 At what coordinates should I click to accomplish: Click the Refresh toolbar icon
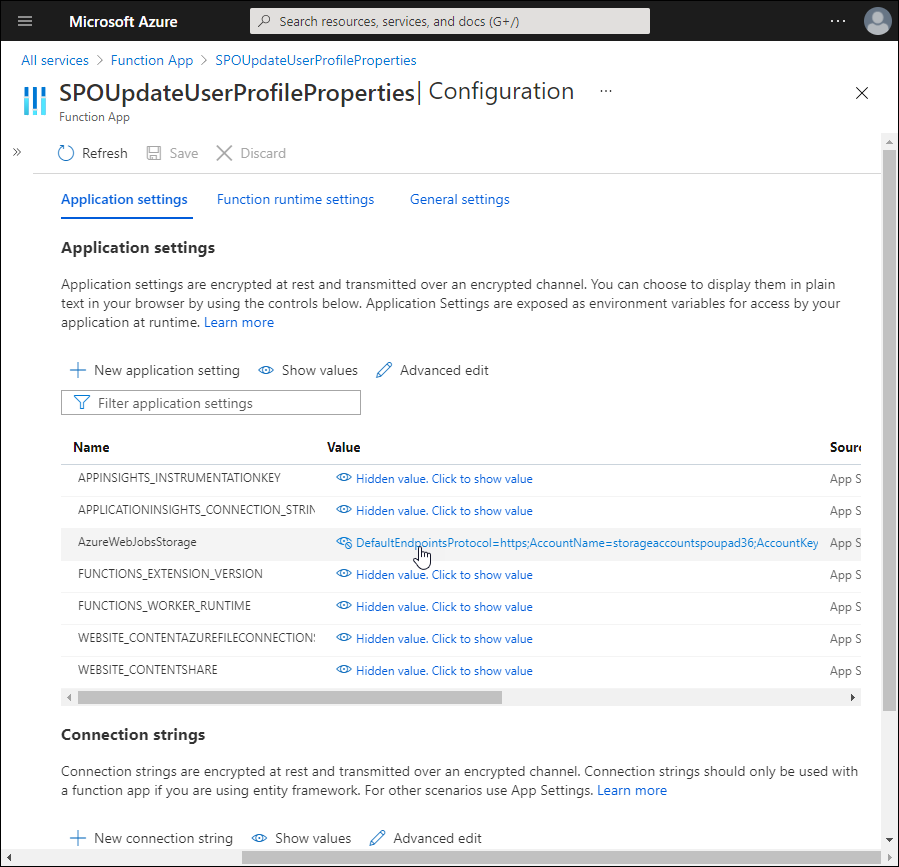(x=66, y=153)
